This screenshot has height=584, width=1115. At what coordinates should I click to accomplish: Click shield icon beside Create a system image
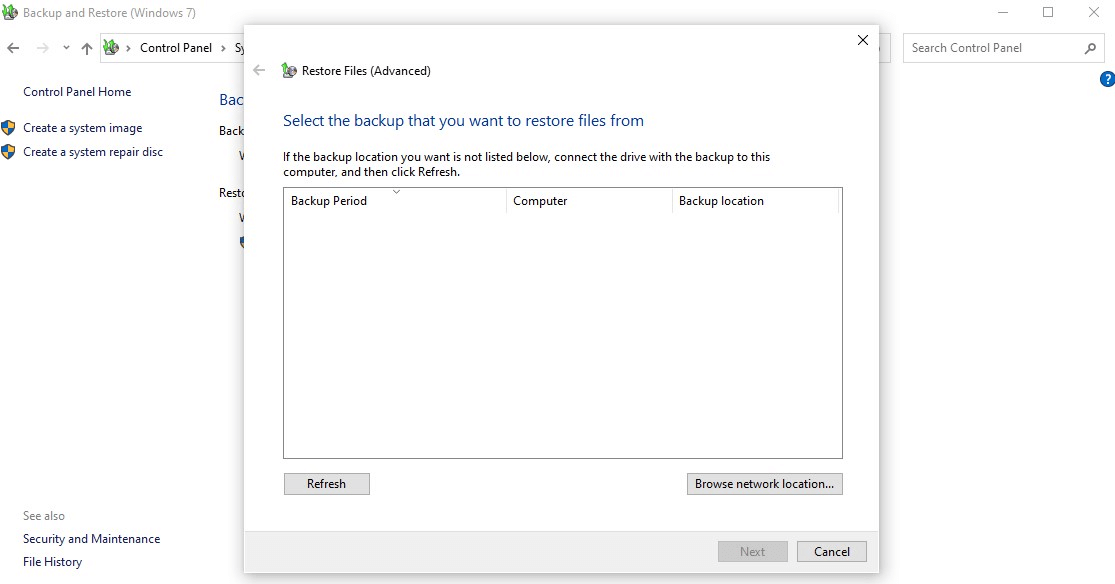[8, 128]
